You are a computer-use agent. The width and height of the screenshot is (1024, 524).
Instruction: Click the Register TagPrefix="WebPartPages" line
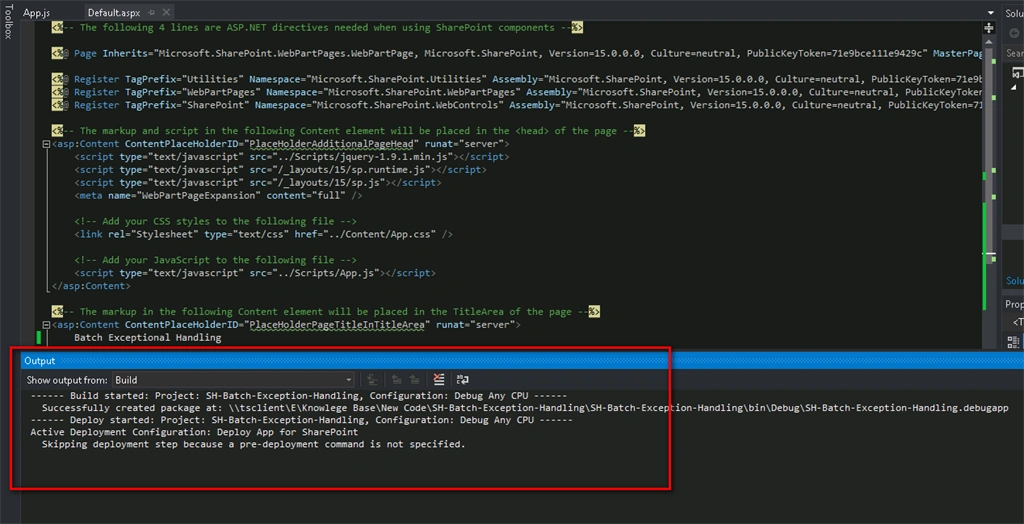517,92
